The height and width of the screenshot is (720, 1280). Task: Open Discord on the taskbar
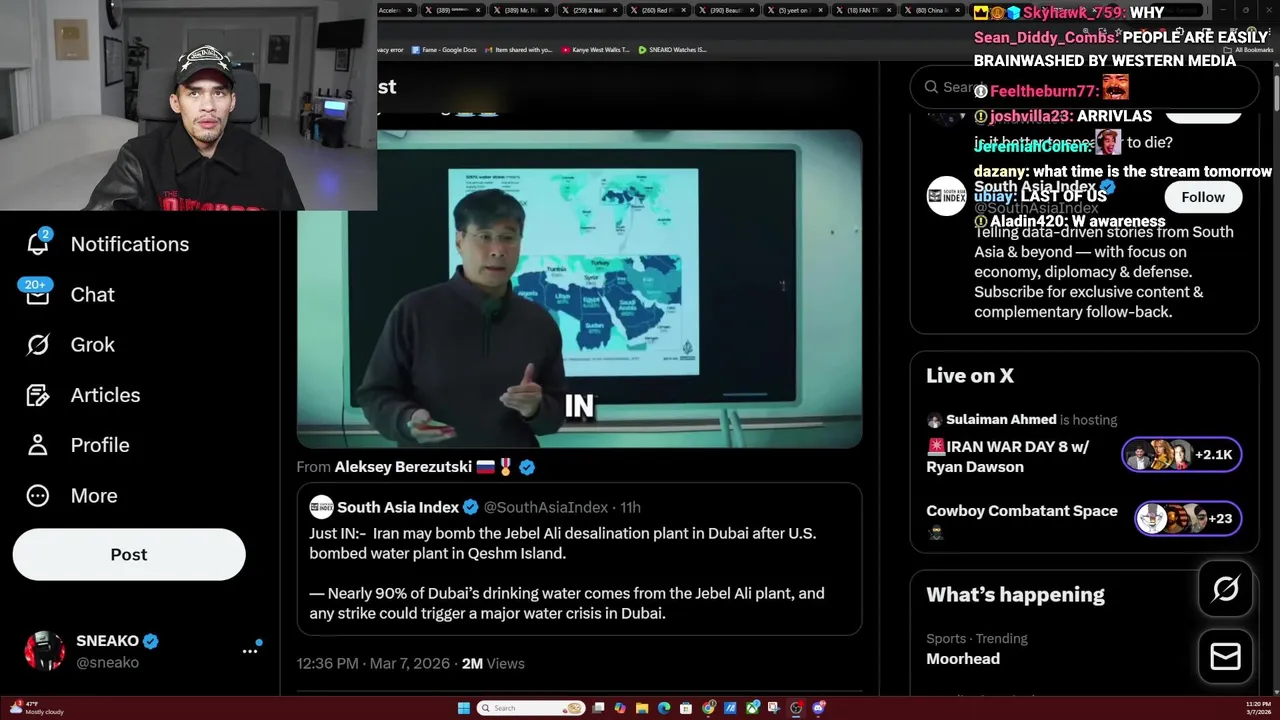[x=818, y=708]
